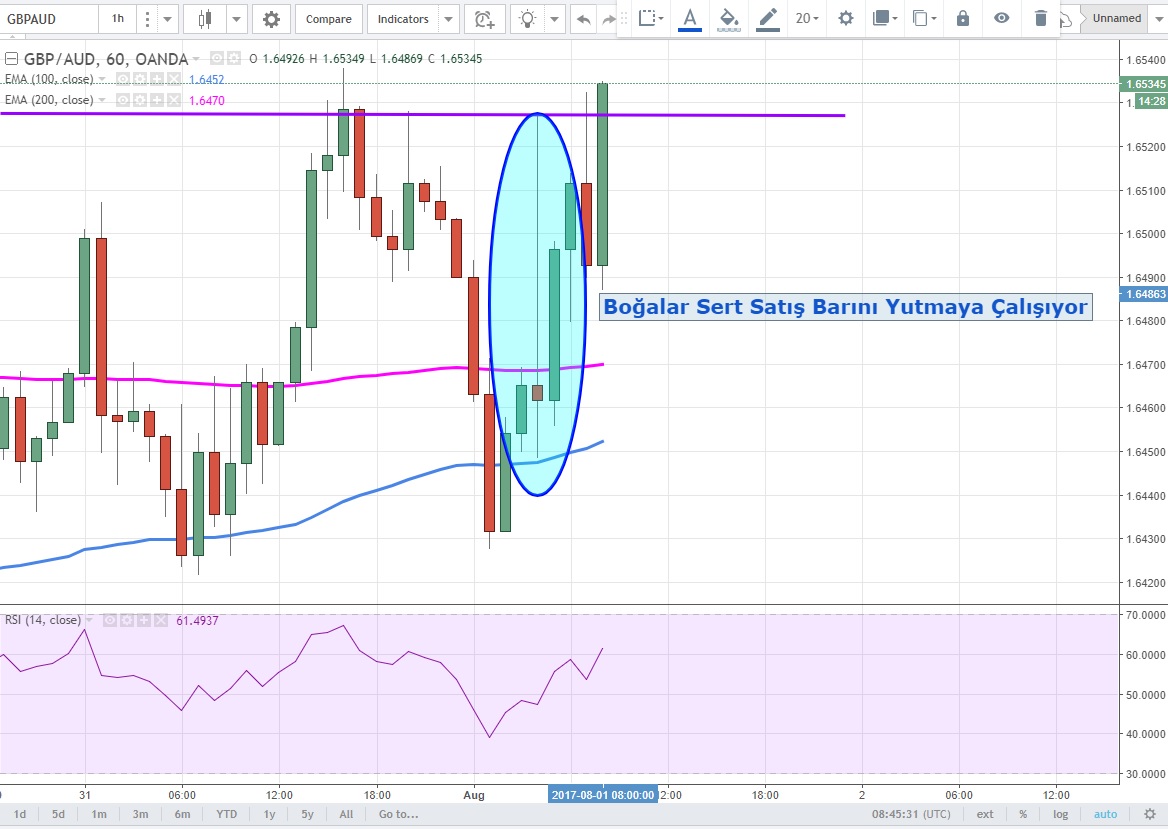Image resolution: width=1168 pixels, height=829 pixels.
Task: Click the pencil border color tool
Action: (767, 18)
